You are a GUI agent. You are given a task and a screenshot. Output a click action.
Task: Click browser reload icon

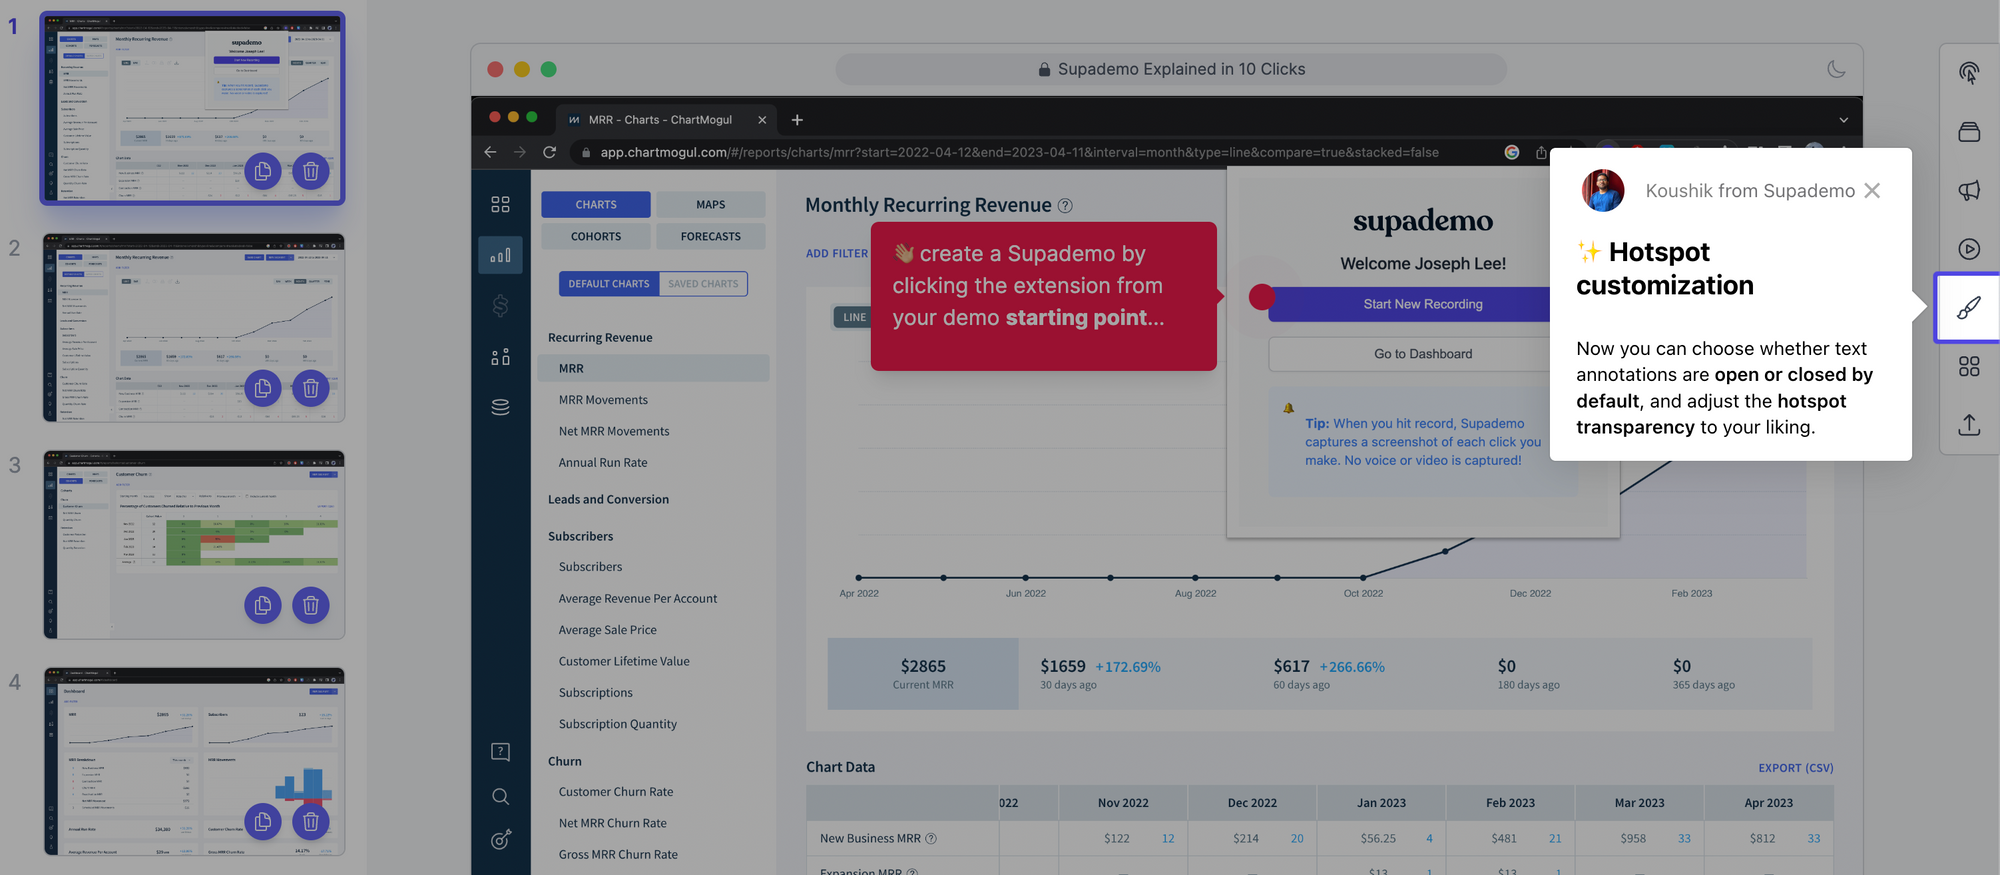coord(549,152)
